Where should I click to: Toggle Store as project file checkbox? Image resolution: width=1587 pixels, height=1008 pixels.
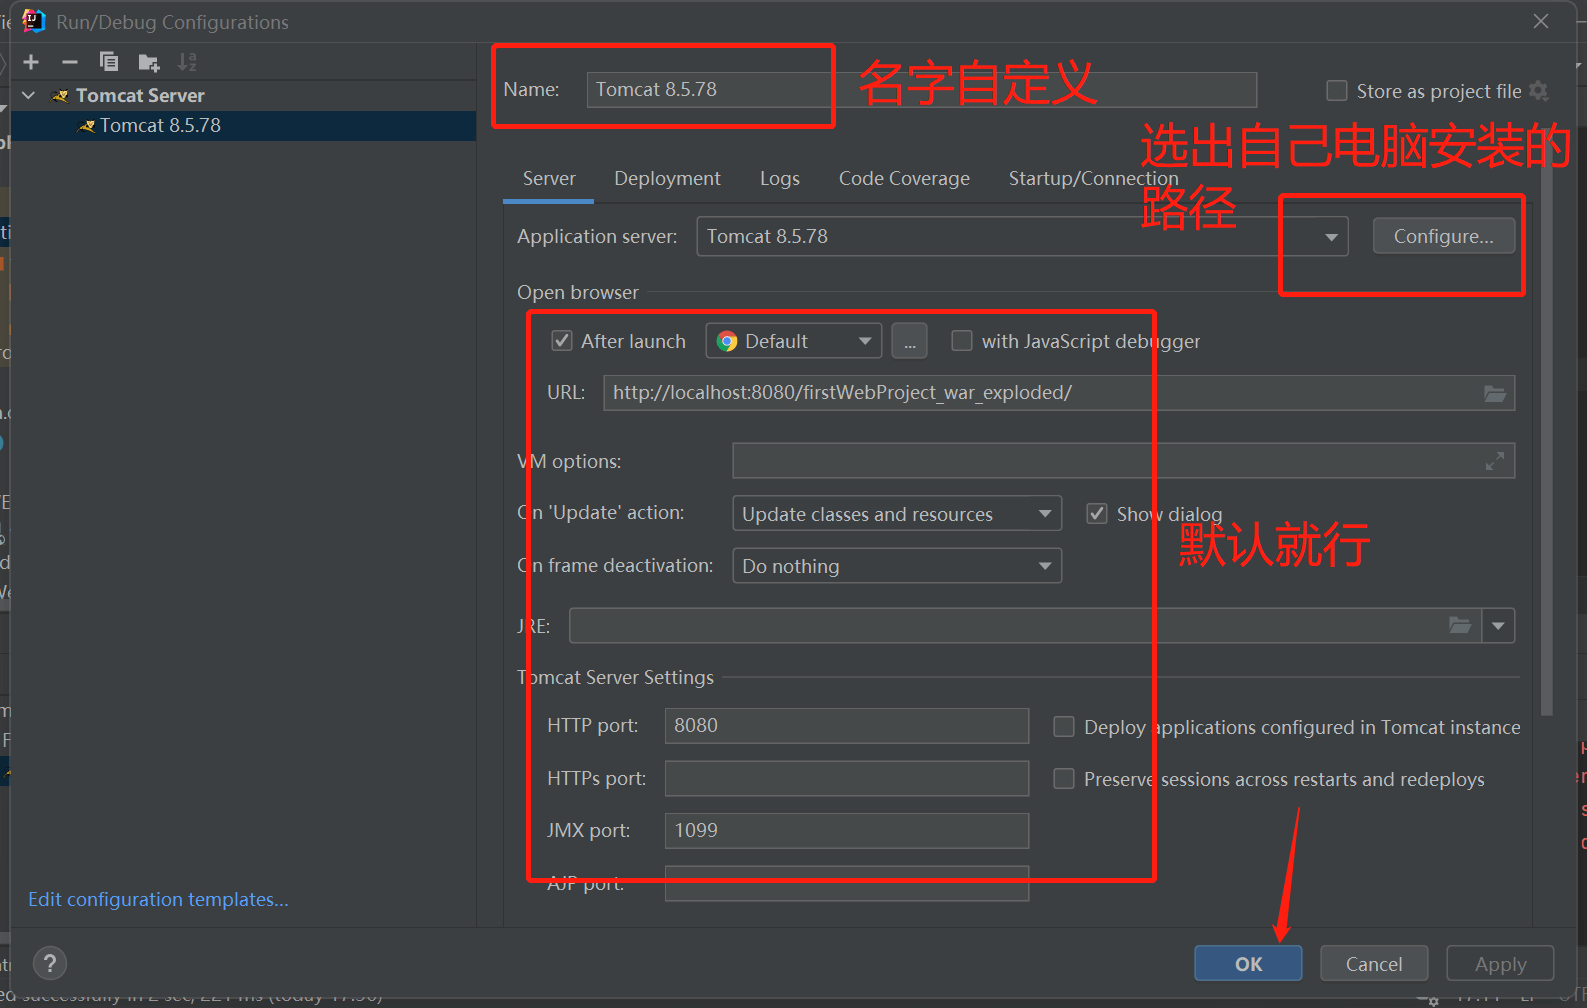[x=1337, y=91]
